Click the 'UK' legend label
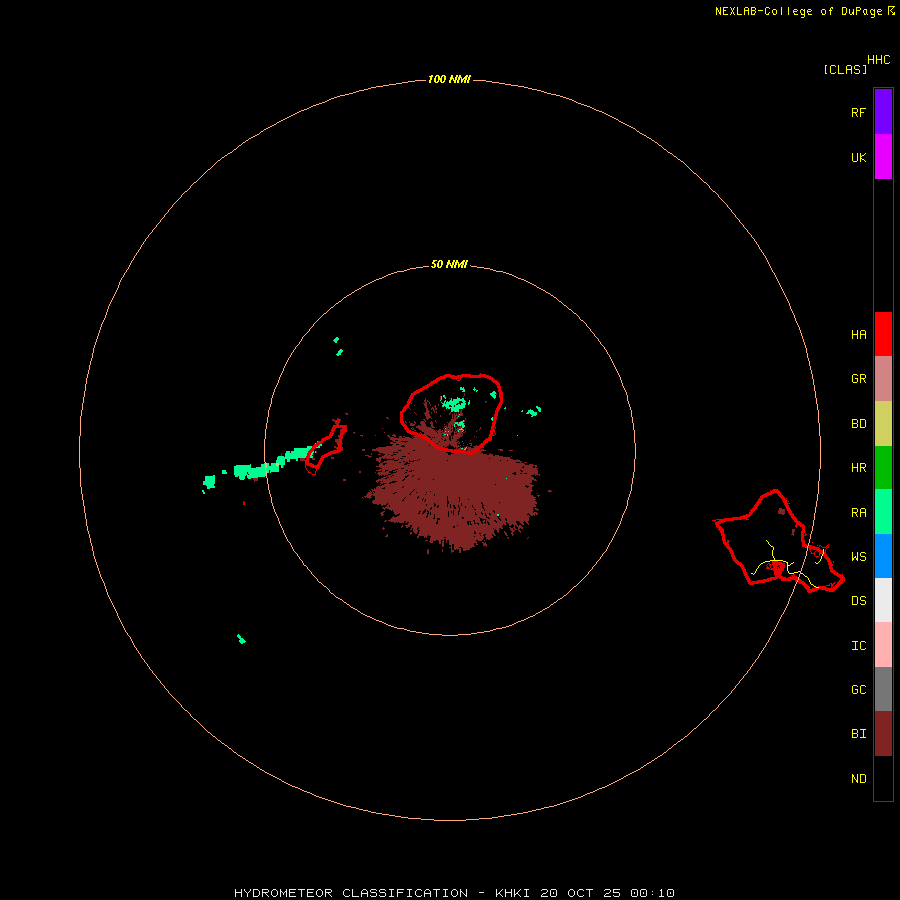The width and height of the screenshot is (900, 900). (858, 157)
